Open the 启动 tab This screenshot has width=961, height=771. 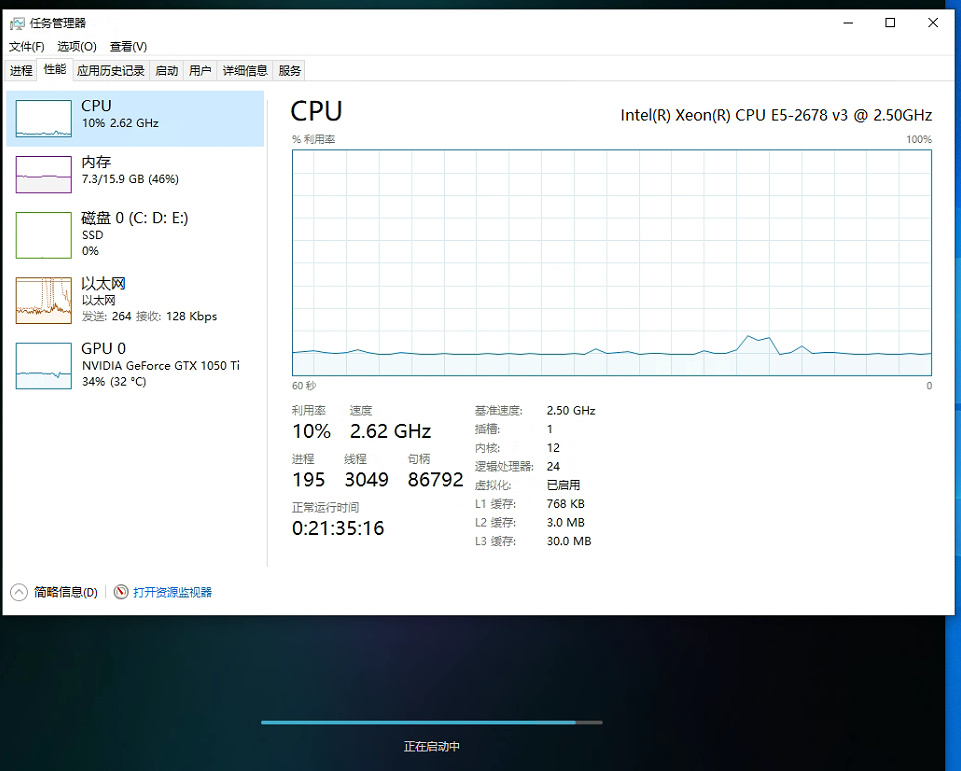click(x=167, y=70)
